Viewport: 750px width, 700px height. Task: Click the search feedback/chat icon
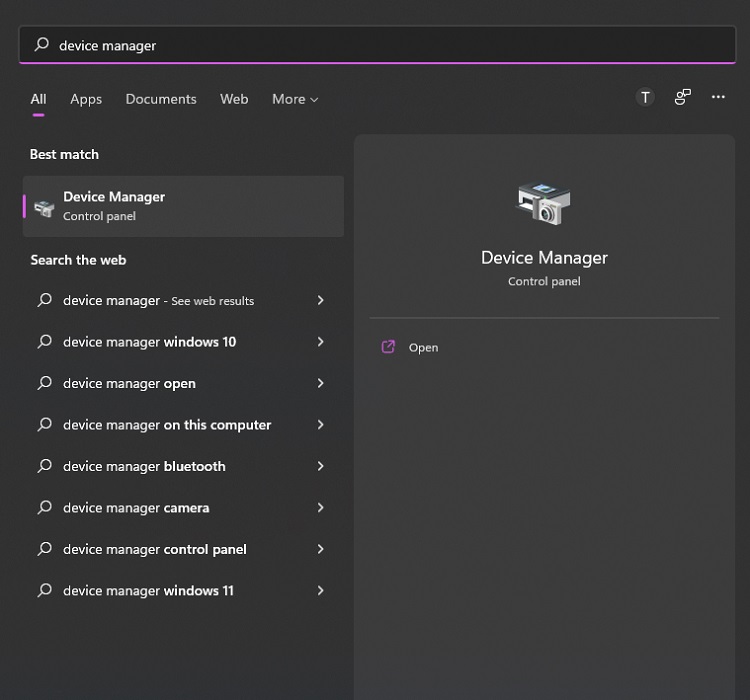pyautogui.click(x=683, y=97)
